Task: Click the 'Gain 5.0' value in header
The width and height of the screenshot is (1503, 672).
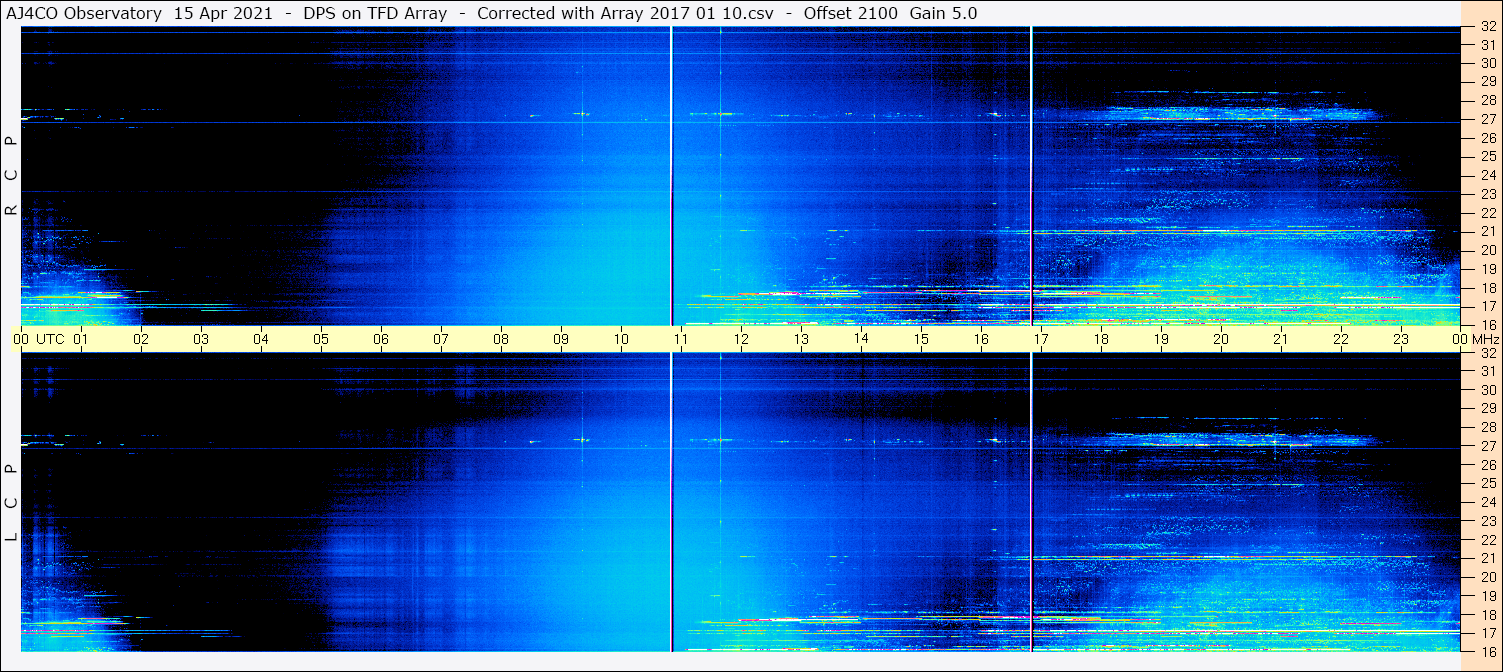Action: (x=943, y=13)
